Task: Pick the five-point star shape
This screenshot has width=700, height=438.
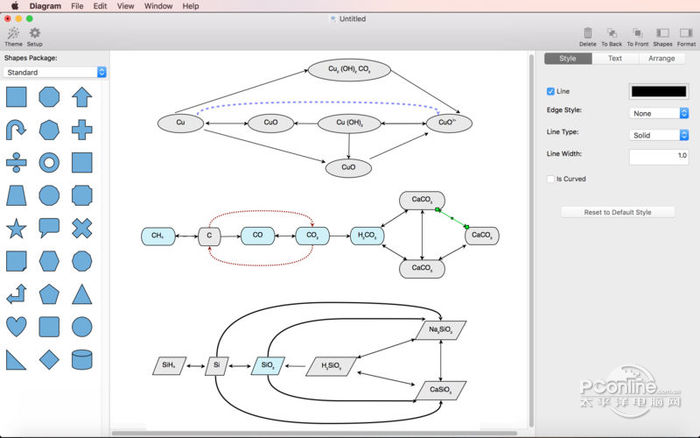Action: (x=16, y=228)
